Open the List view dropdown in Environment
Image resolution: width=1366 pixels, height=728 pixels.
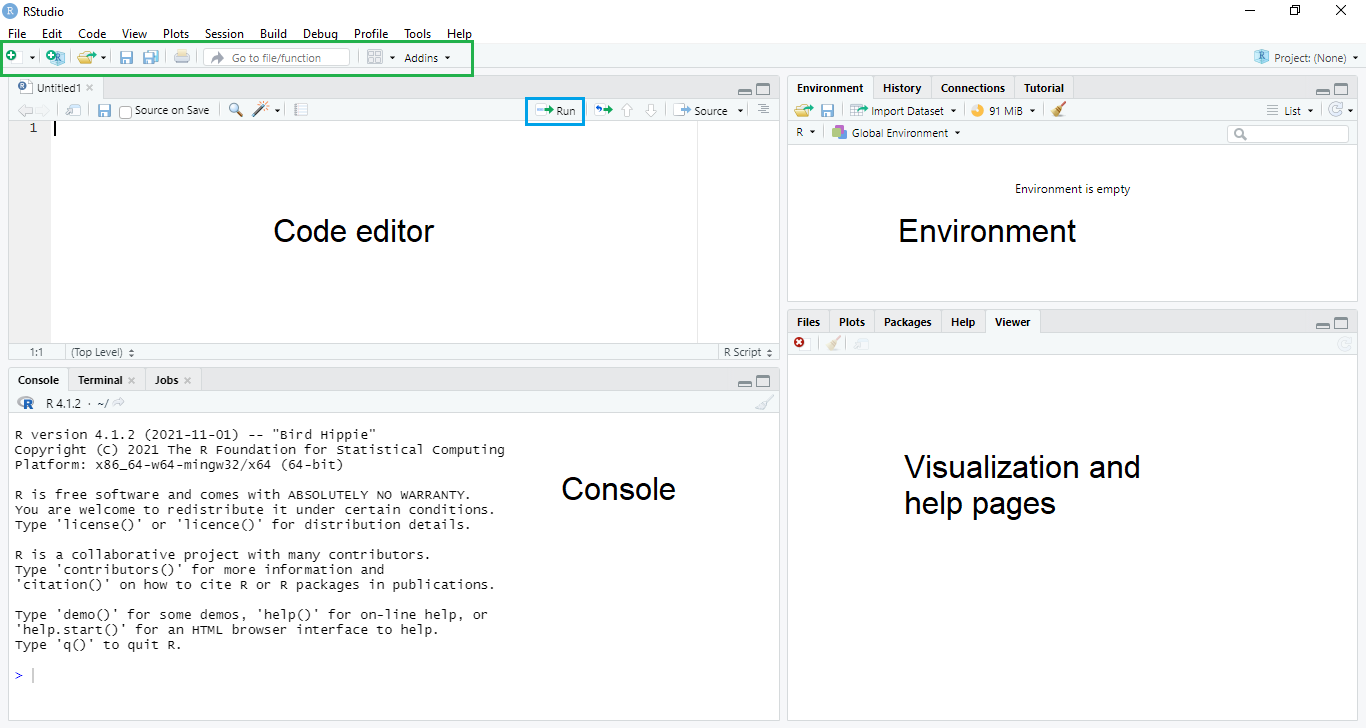[x=1290, y=111]
